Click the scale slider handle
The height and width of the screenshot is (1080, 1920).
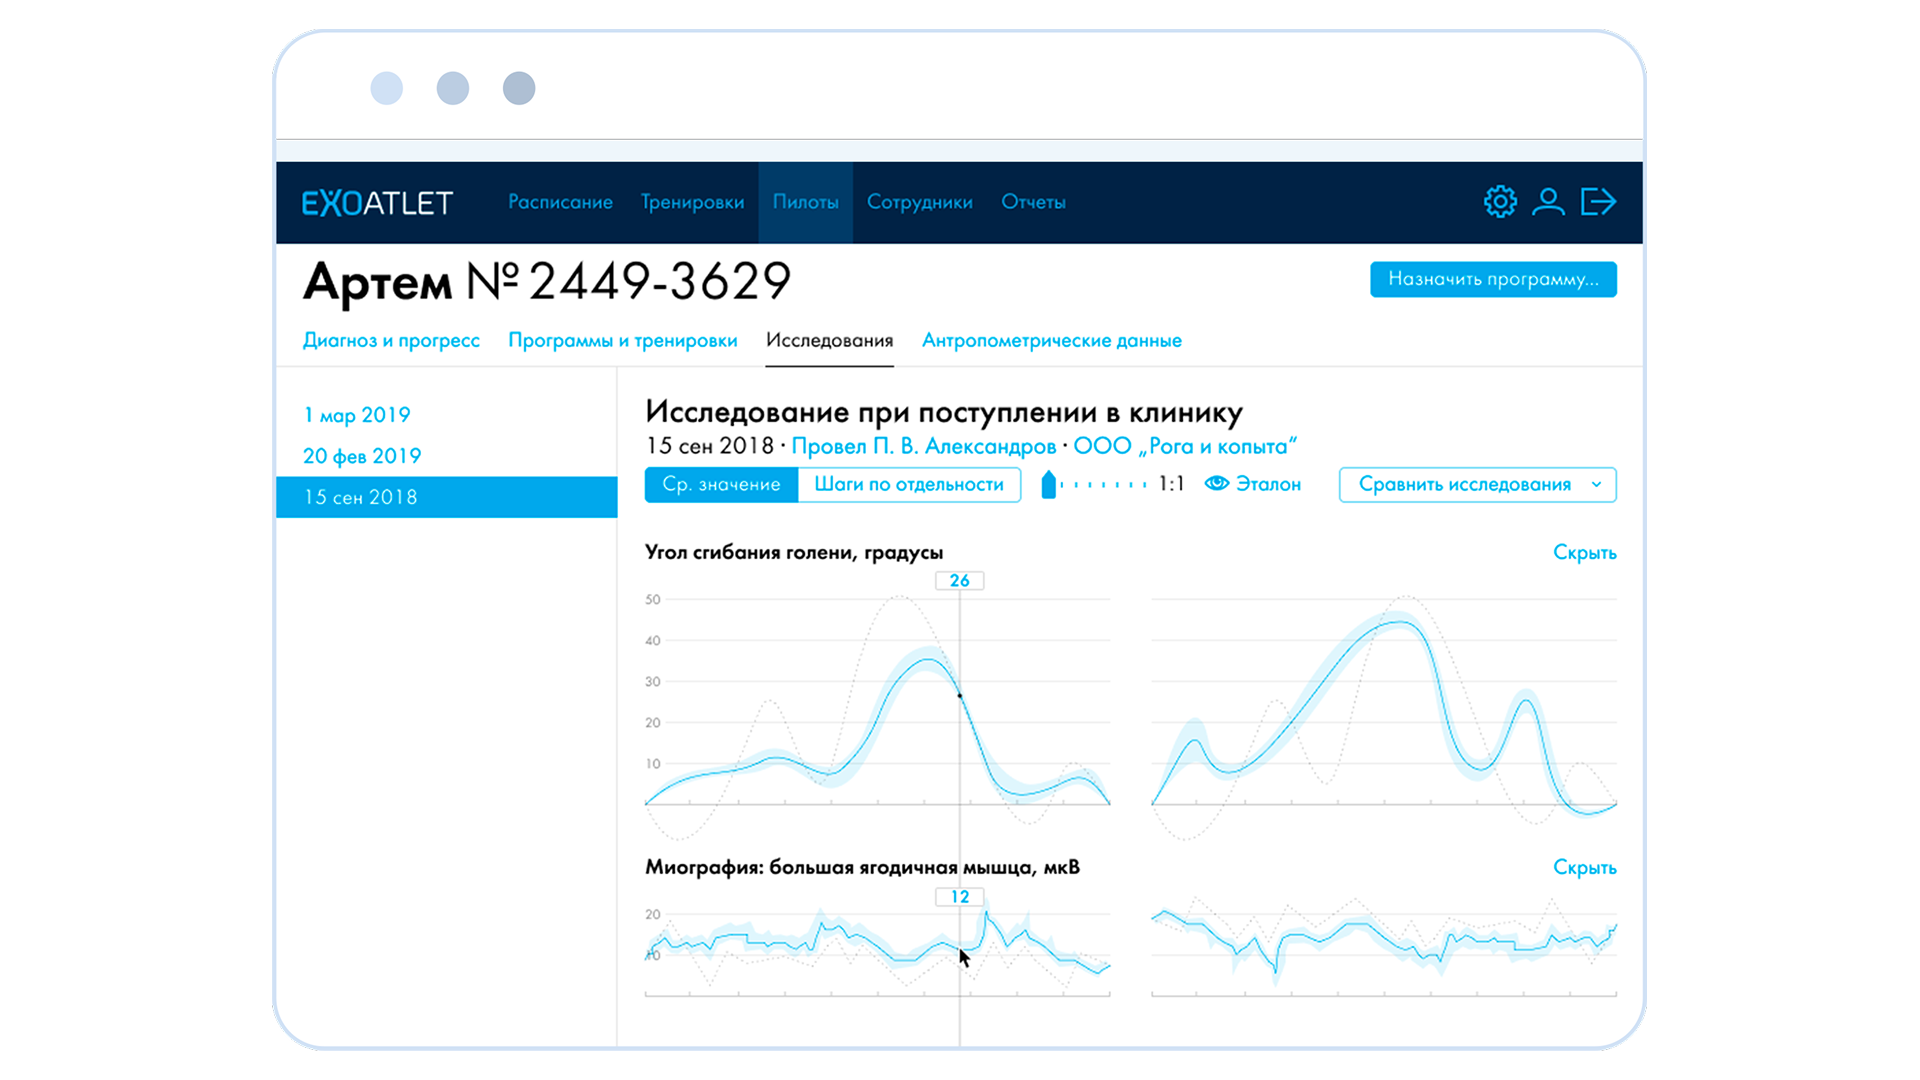point(1048,485)
